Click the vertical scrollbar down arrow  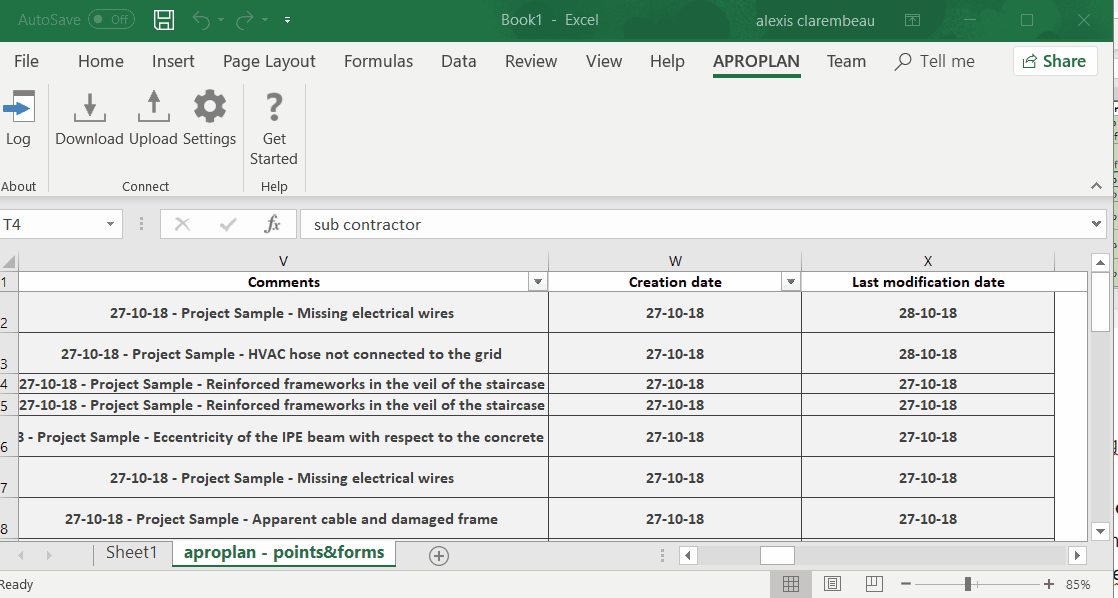tap(1100, 531)
